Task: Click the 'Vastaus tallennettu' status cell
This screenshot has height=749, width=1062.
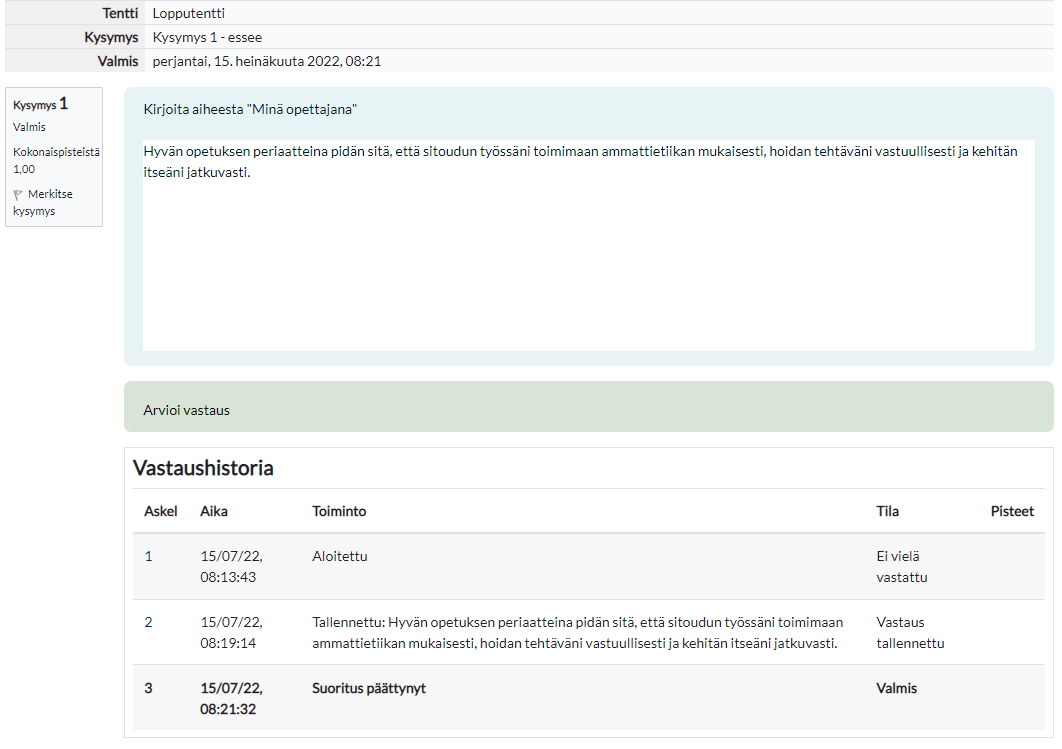Action: coord(909,633)
